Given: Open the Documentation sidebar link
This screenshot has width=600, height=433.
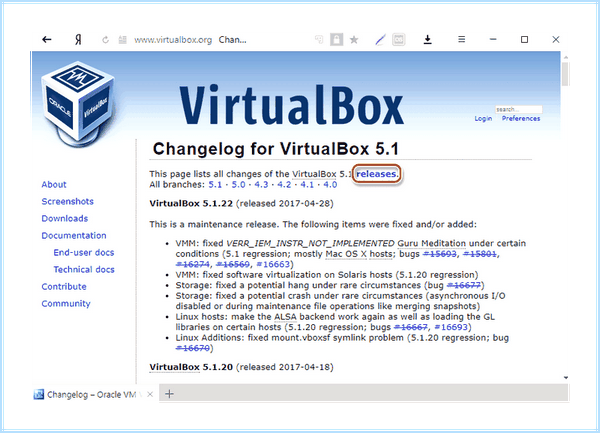Looking at the screenshot, I should tap(74, 235).
